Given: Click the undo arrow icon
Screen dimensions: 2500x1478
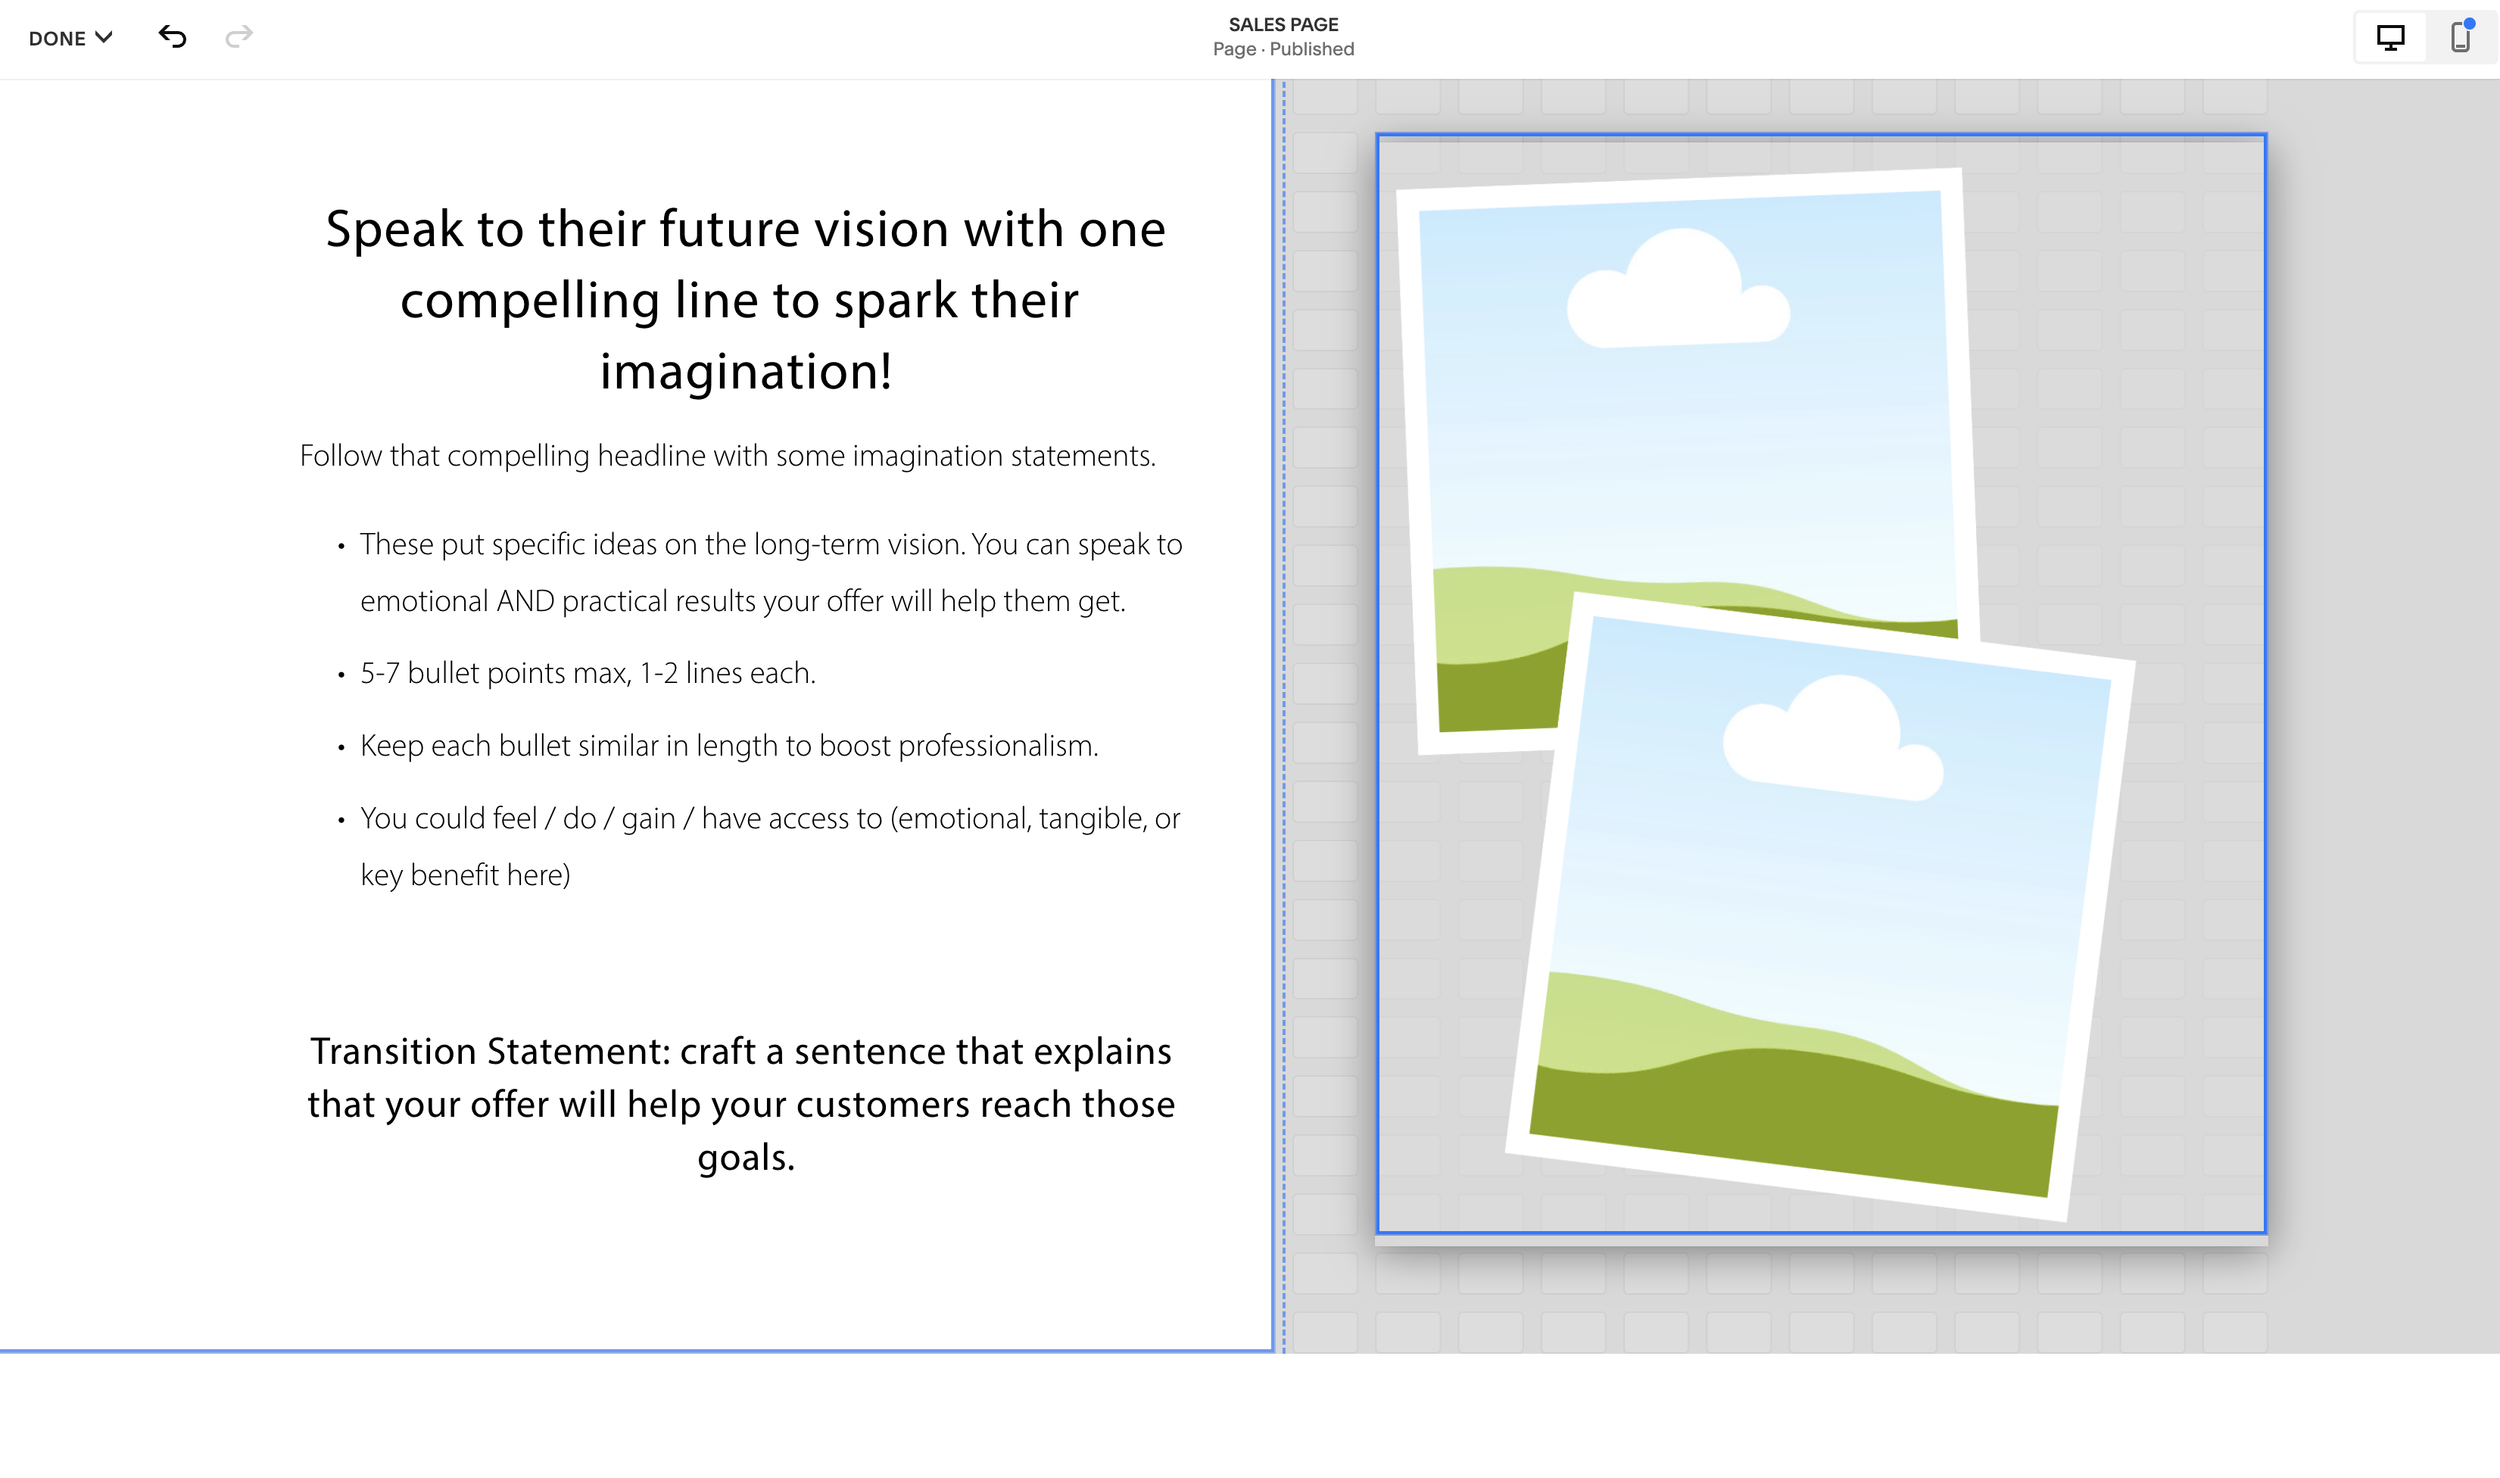Looking at the screenshot, I should pos(172,37).
